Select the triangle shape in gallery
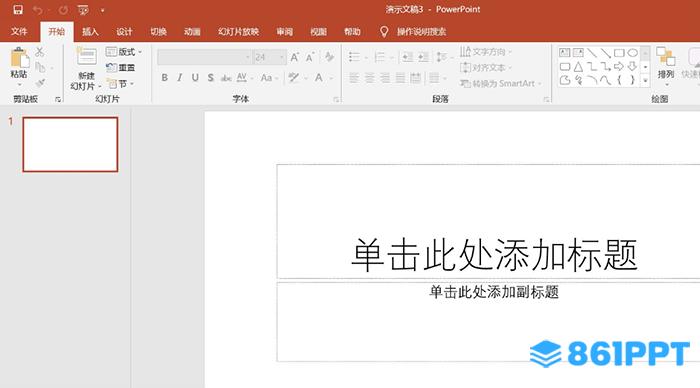This screenshot has width=700, height=388. click(578, 67)
